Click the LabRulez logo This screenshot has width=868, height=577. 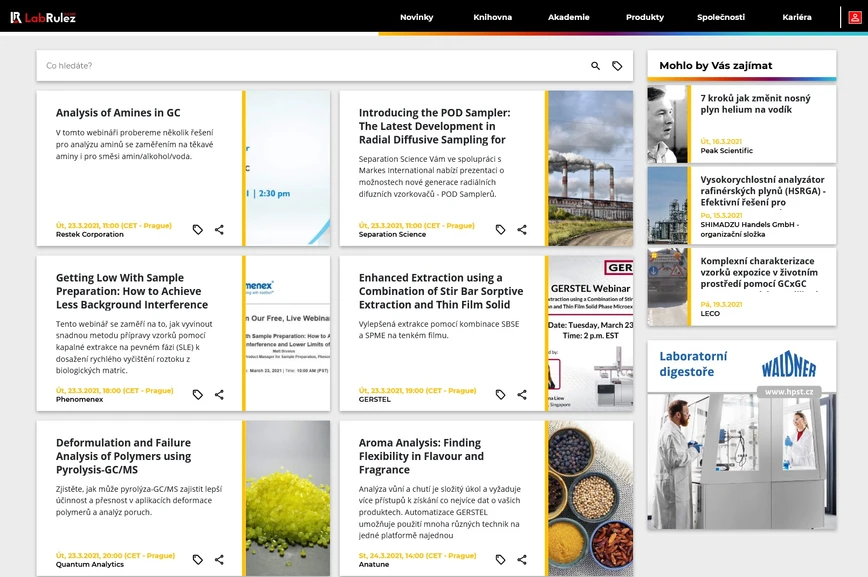click(43, 17)
